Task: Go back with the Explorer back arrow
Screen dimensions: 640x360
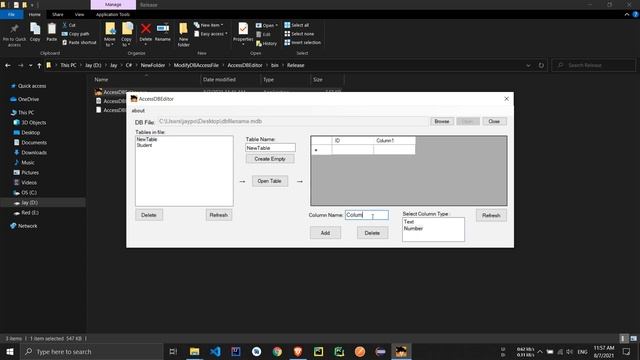Action: coord(8,65)
